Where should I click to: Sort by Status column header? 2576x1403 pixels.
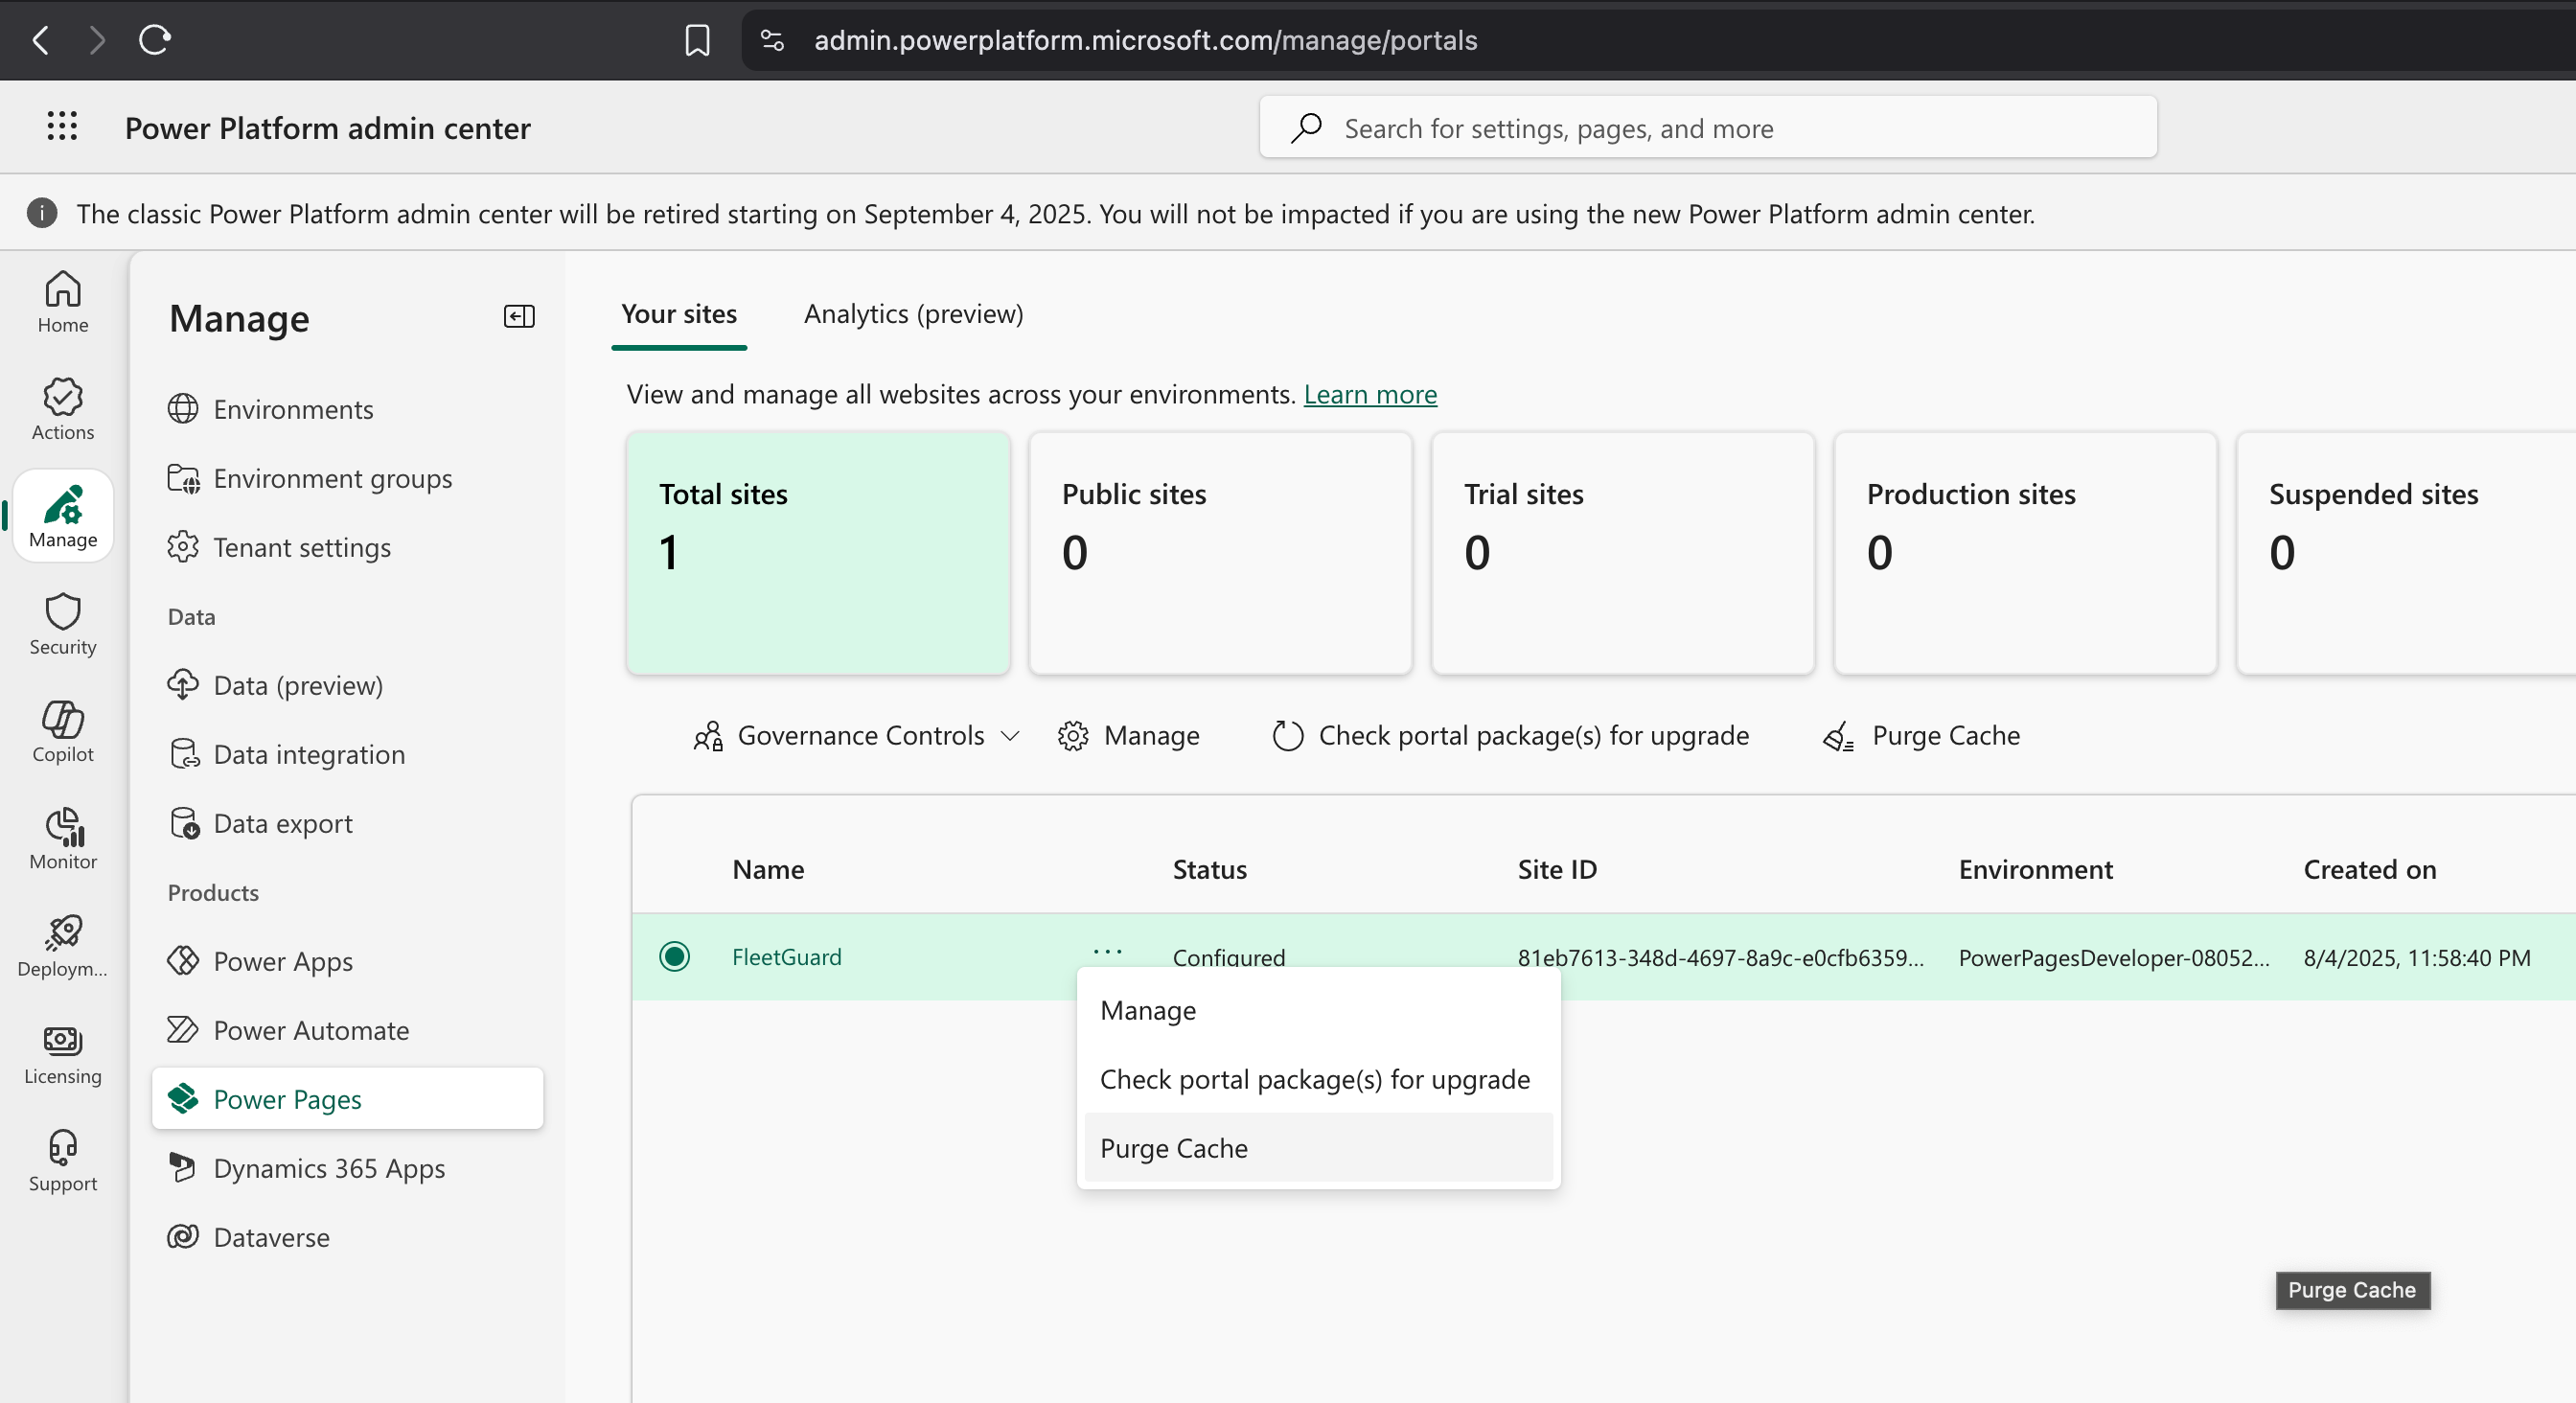click(1210, 869)
